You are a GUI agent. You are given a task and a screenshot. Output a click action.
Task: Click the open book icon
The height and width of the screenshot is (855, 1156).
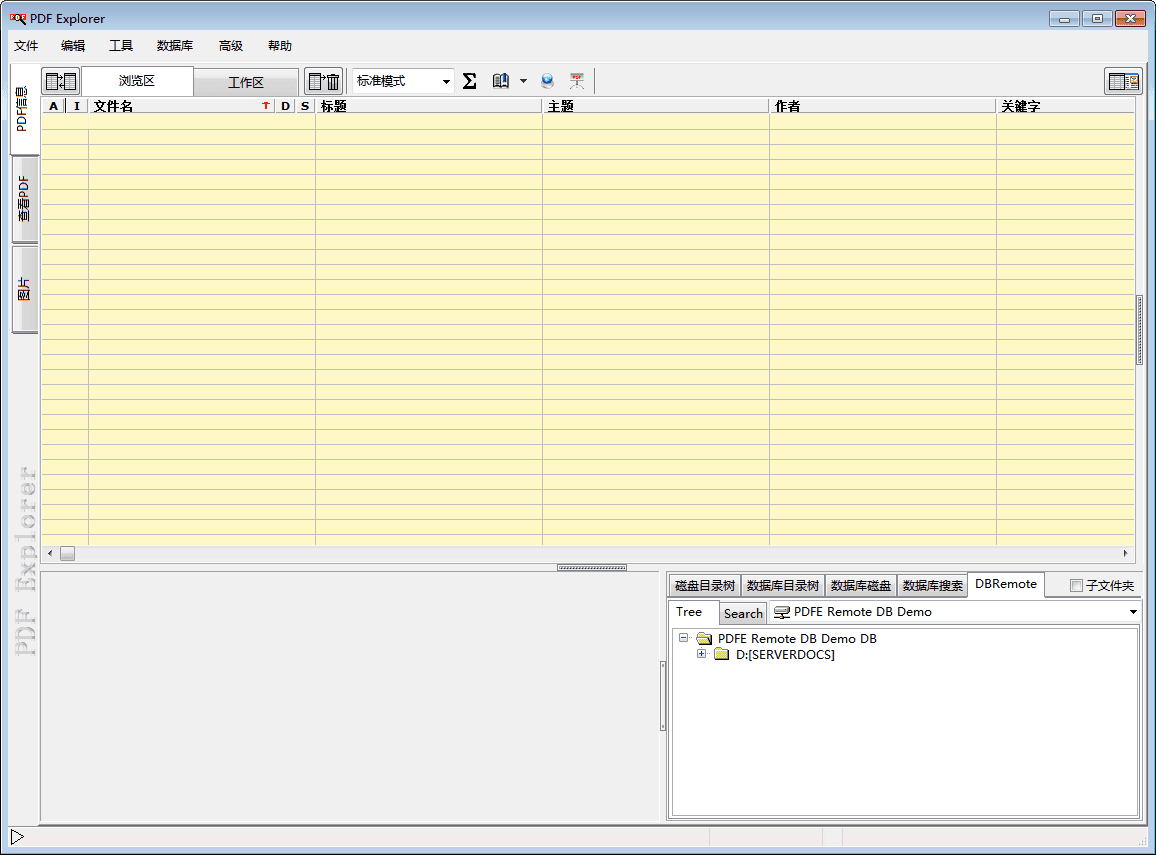click(501, 82)
